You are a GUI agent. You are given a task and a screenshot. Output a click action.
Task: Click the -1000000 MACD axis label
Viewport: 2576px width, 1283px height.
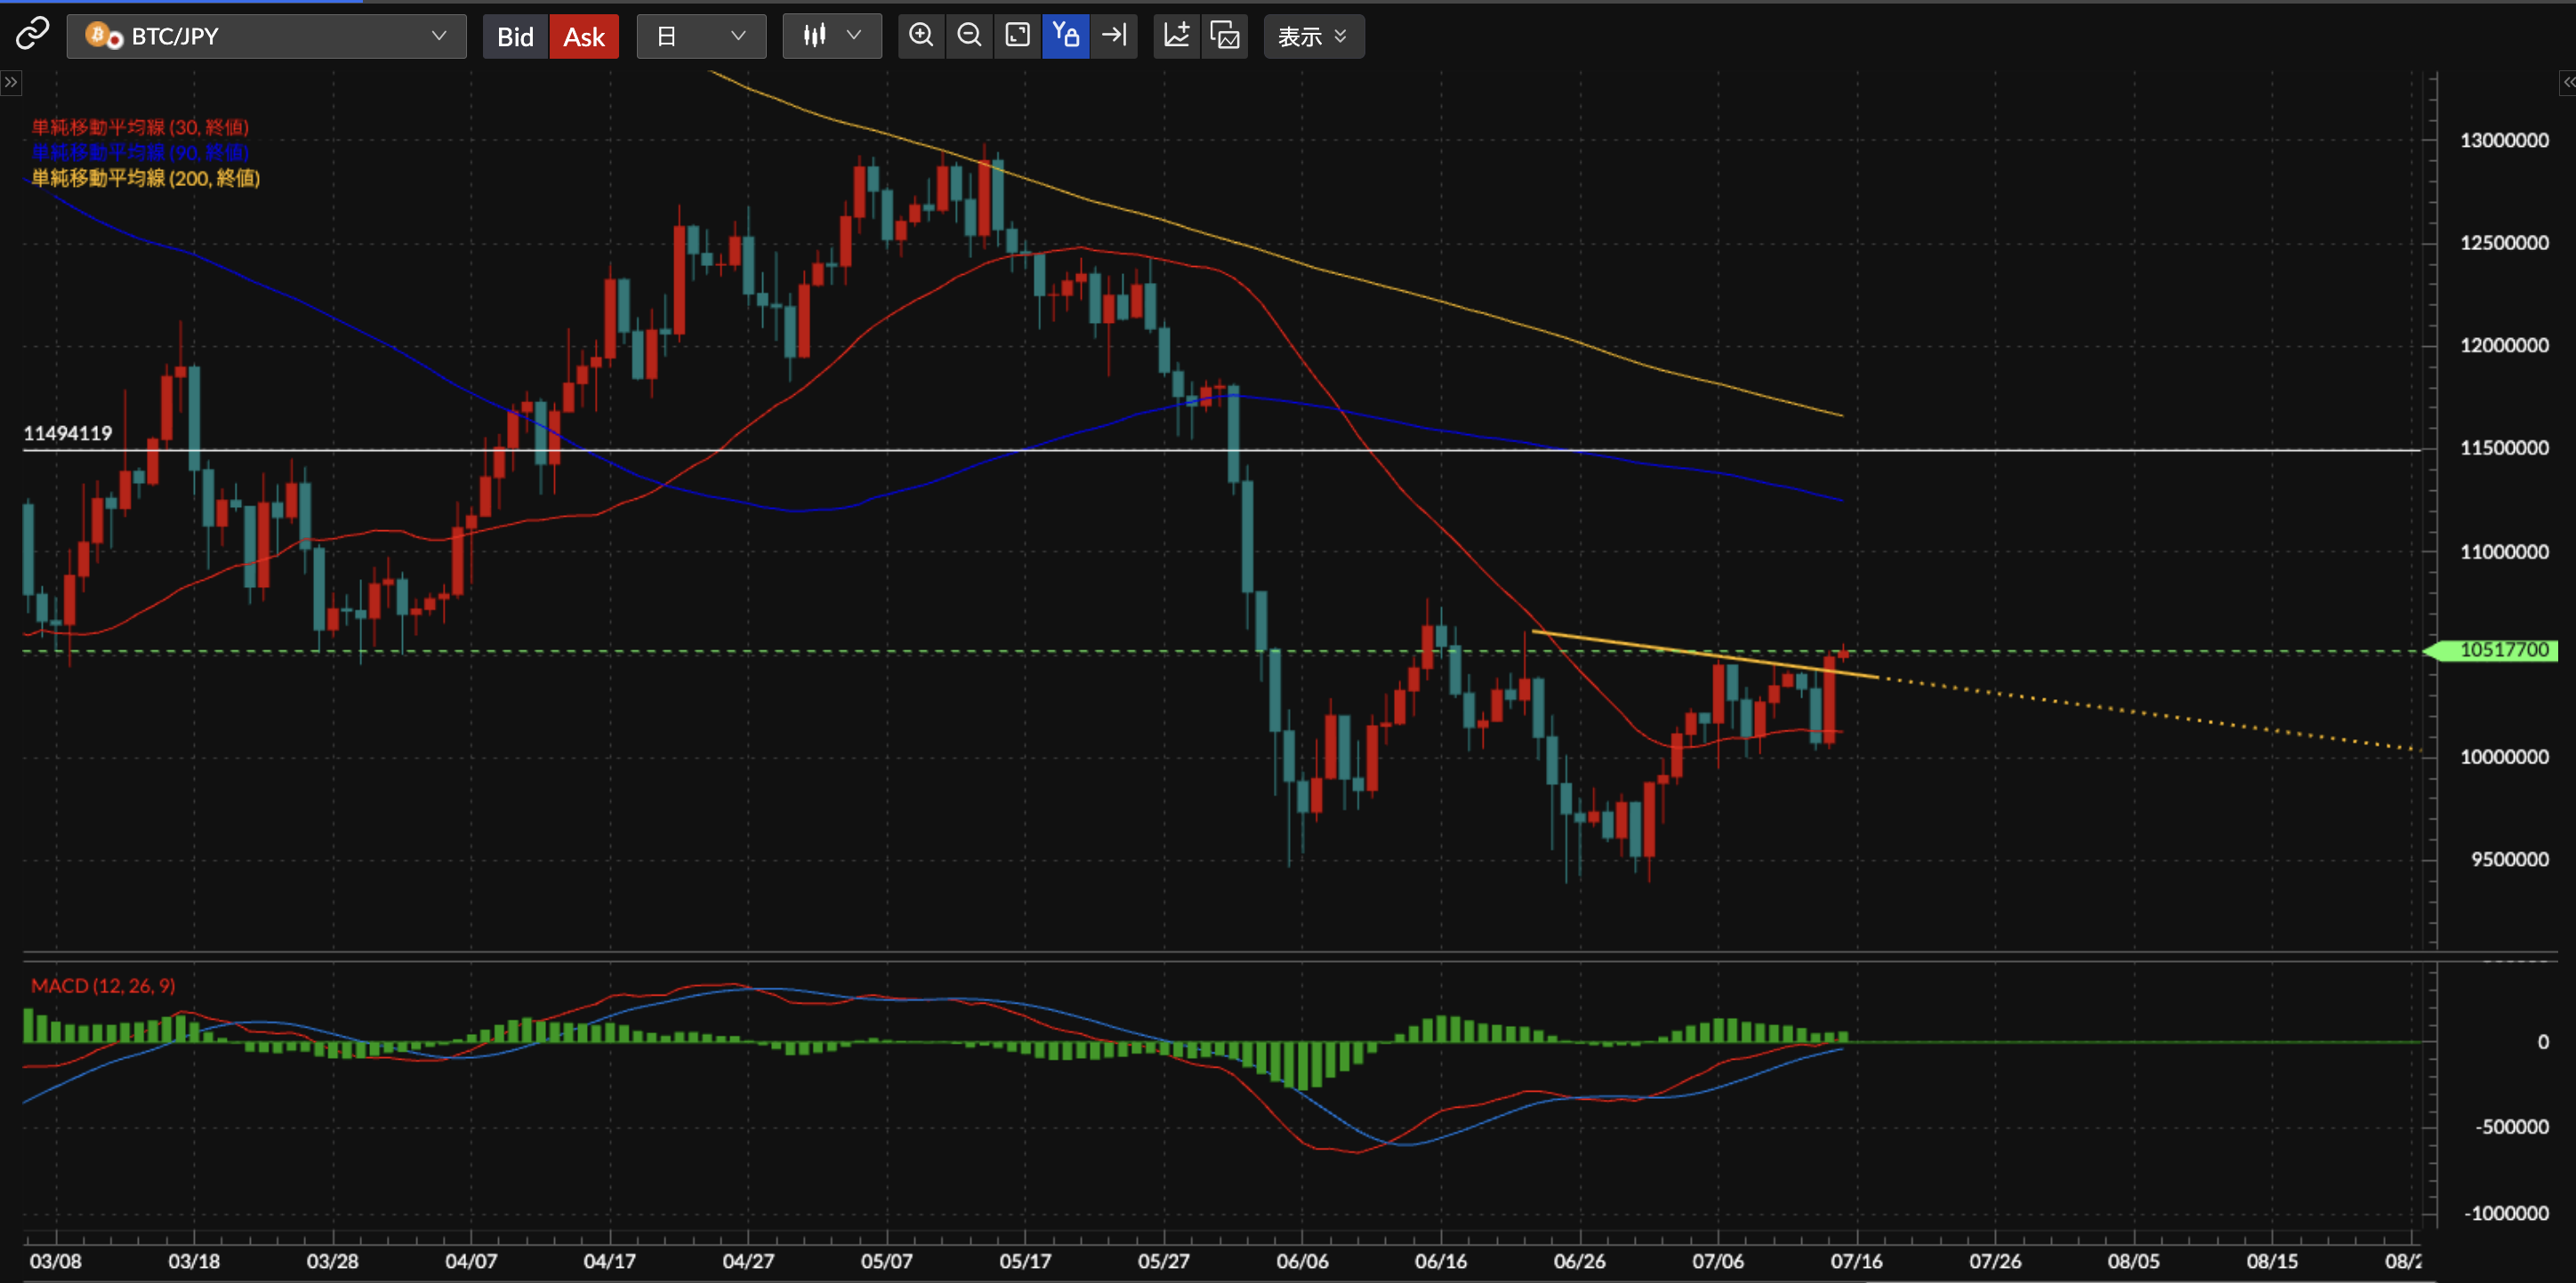click(2507, 1213)
